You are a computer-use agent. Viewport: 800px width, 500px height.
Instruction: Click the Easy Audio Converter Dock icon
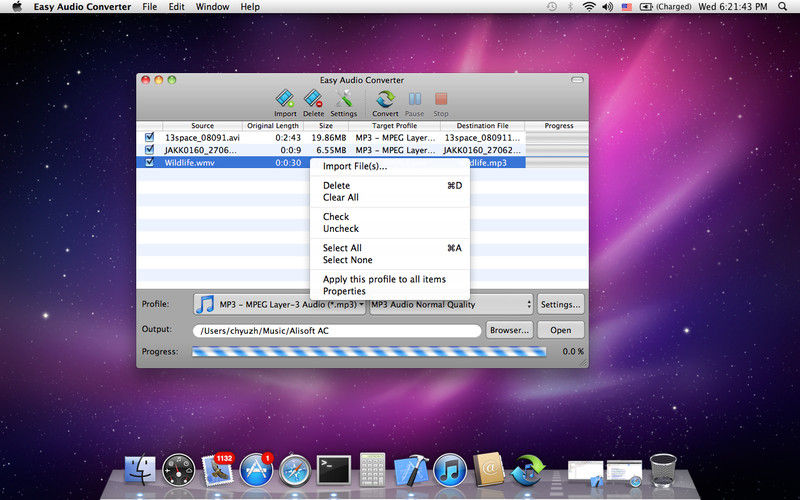click(x=528, y=470)
